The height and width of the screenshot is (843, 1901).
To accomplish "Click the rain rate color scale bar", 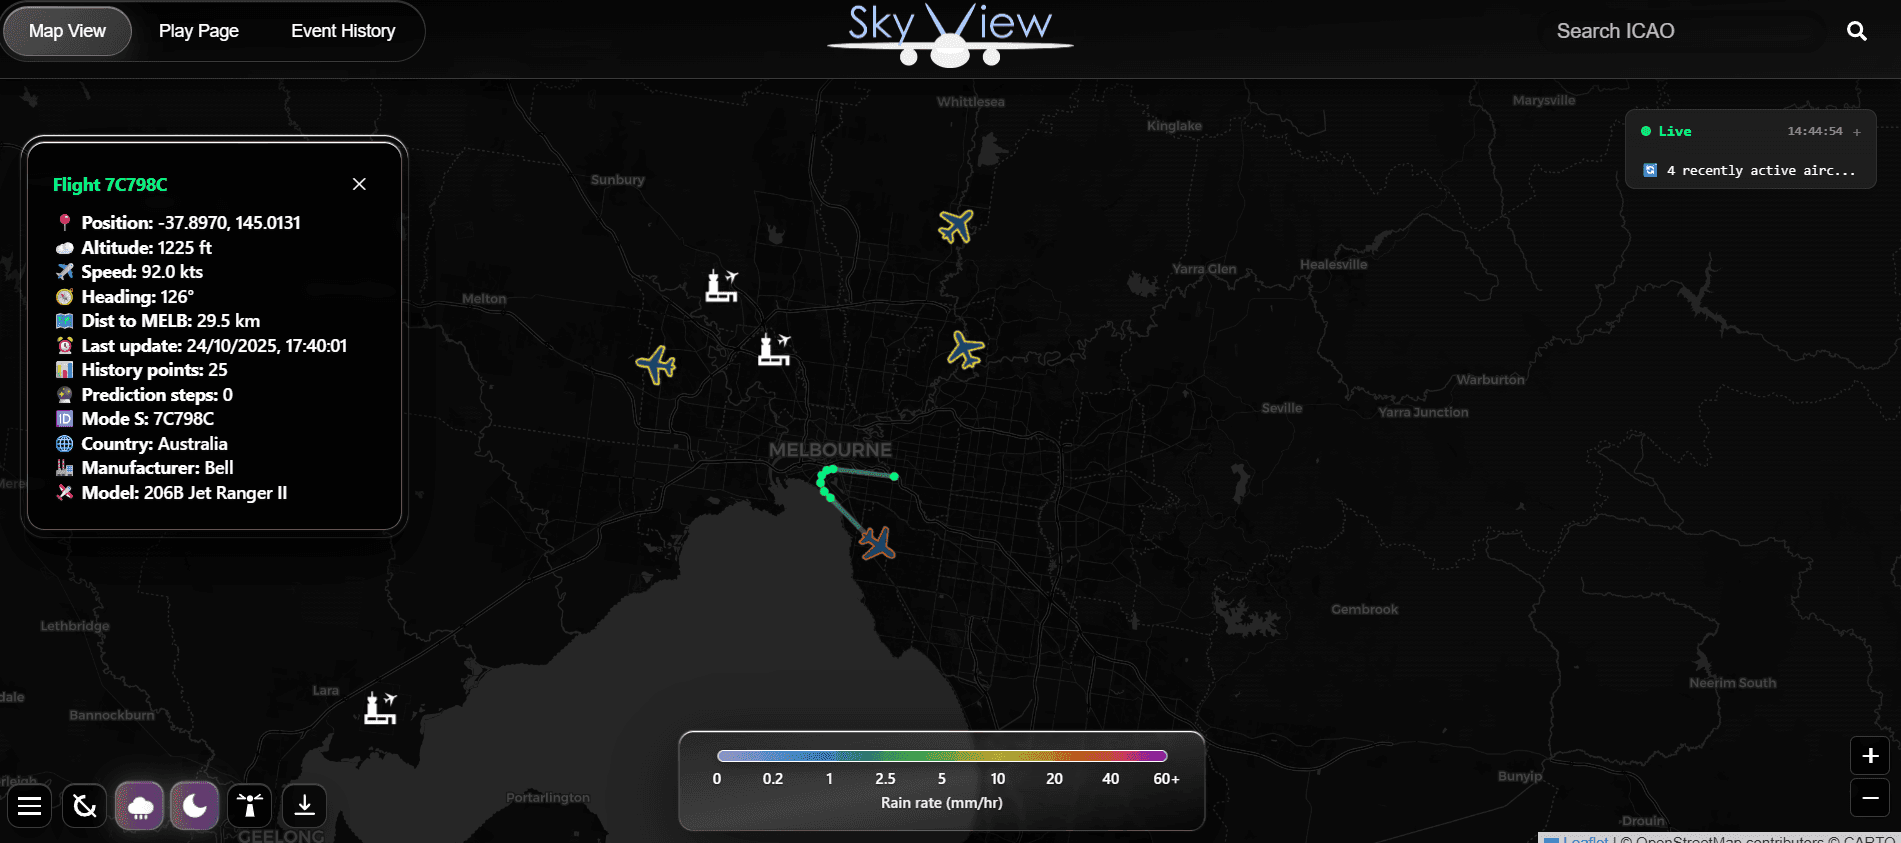I will 941,756.
